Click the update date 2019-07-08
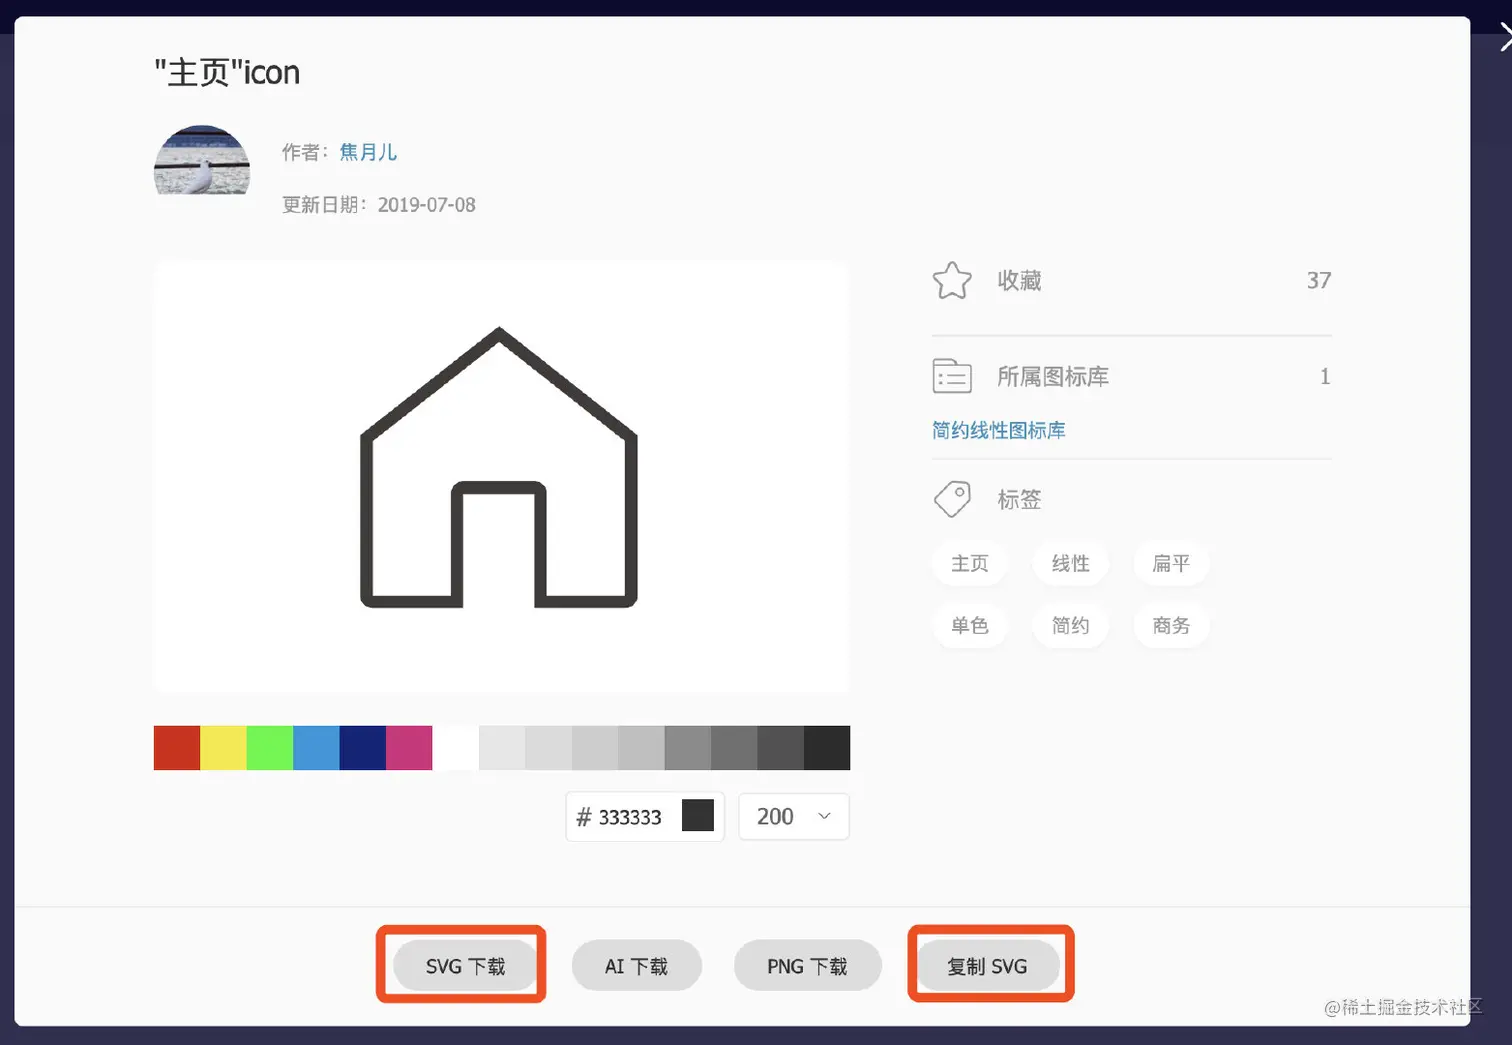 pos(426,205)
